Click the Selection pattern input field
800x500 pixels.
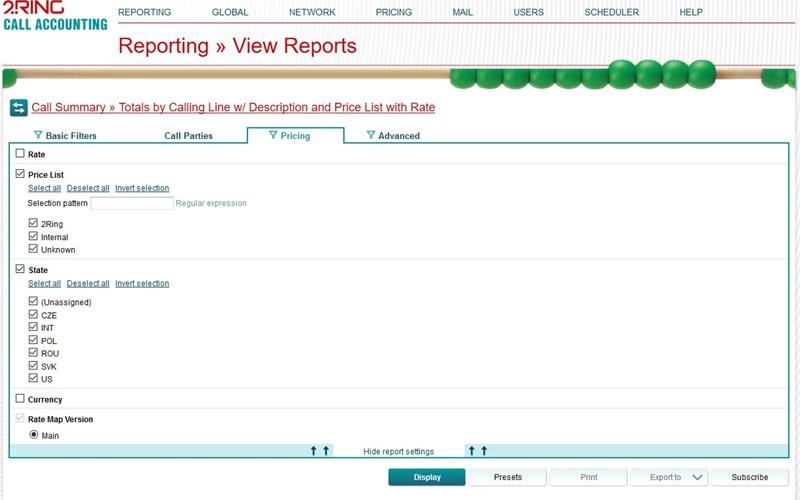[x=132, y=203]
